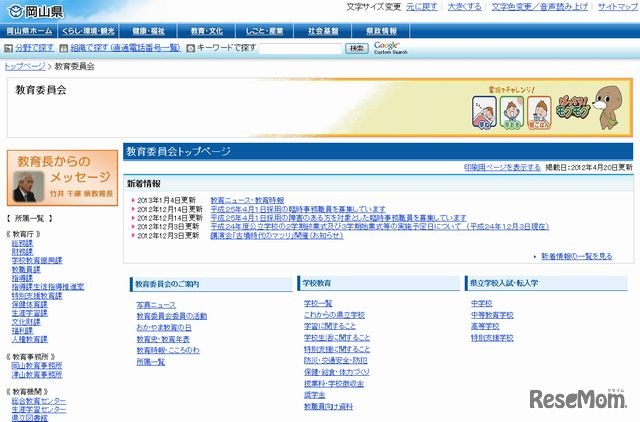Focus the keyword search input field

pyautogui.click(x=300, y=49)
